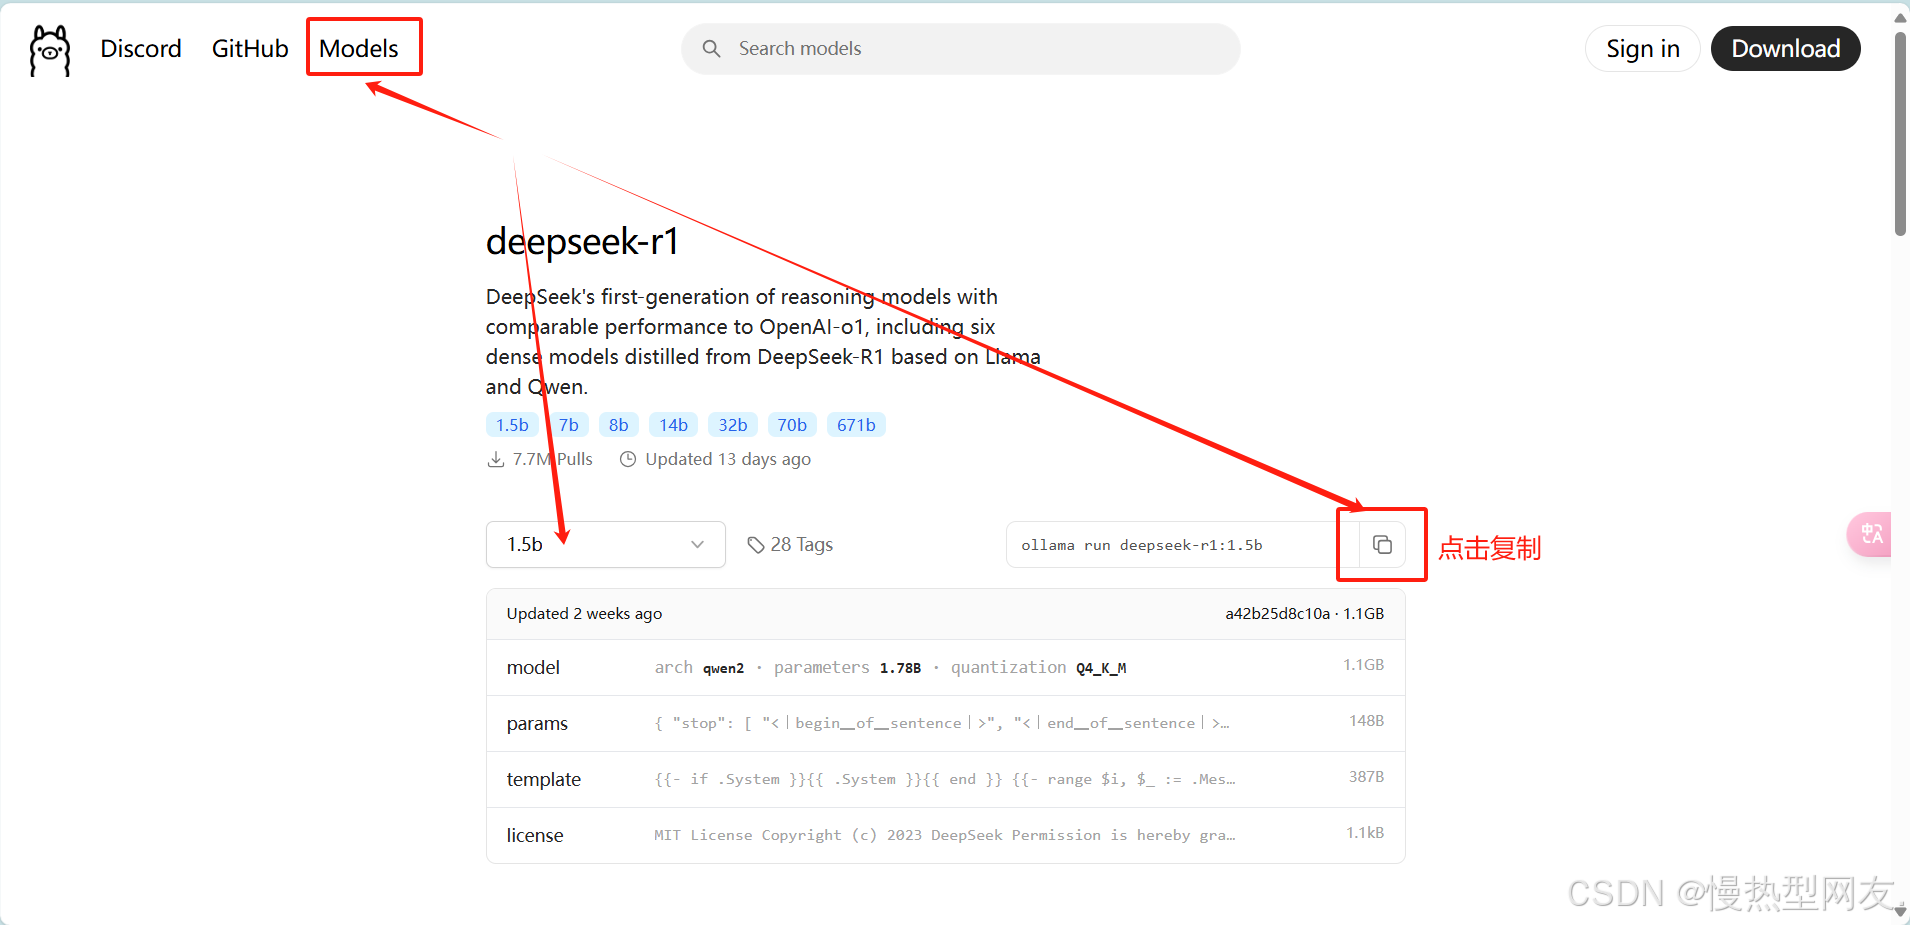Click the Search models field
This screenshot has width=1910, height=925.
click(960, 49)
